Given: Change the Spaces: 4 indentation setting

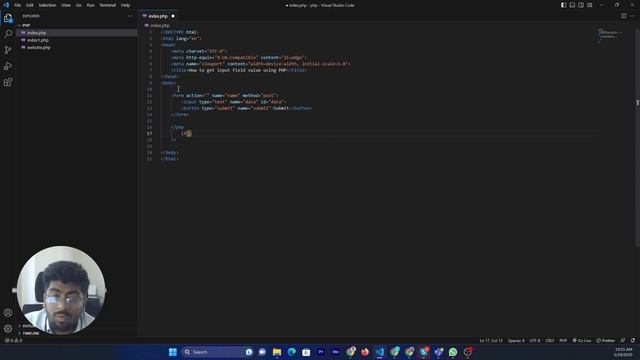Looking at the screenshot, I should [516, 340].
